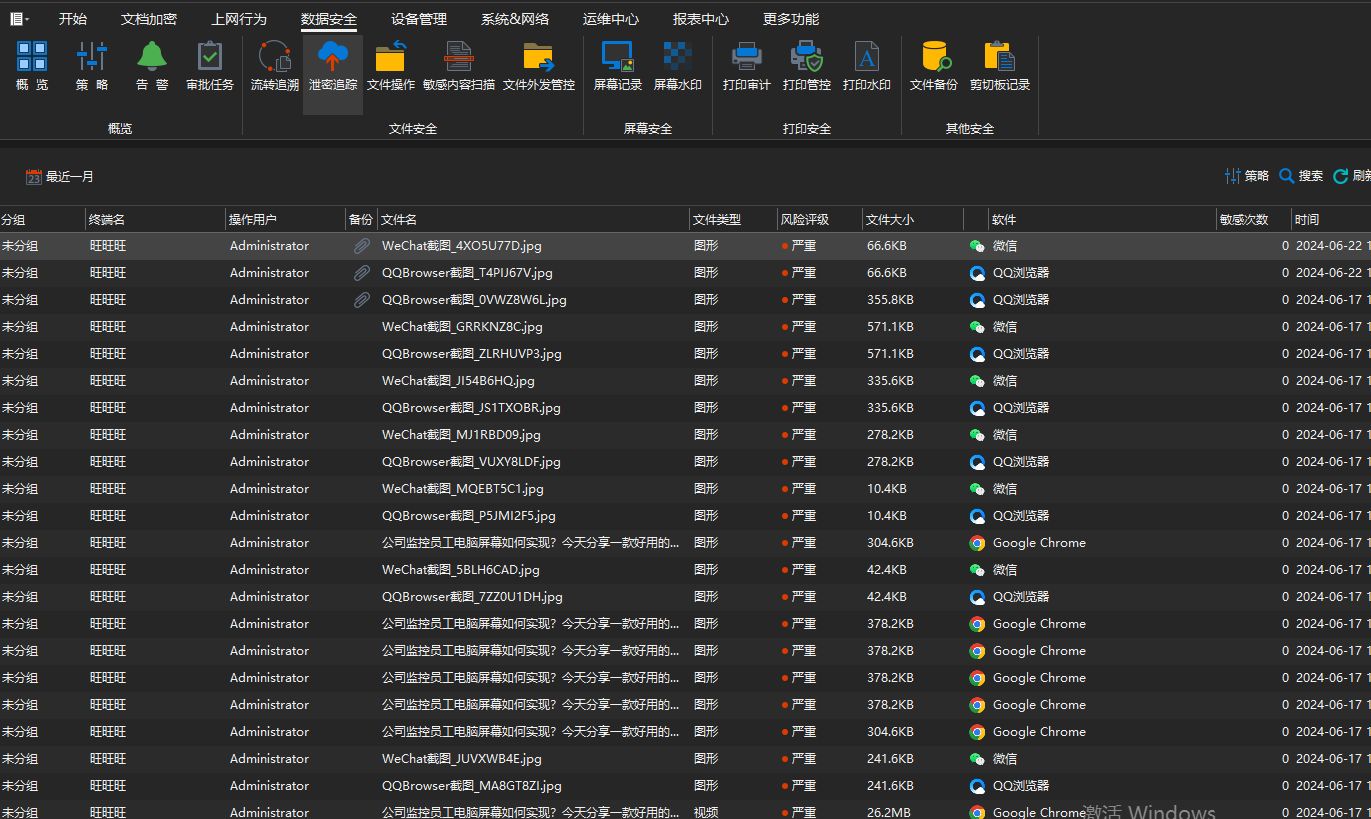1371x819 pixels.
Task: Click the 告警 alarm bell icon
Action: [152, 56]
